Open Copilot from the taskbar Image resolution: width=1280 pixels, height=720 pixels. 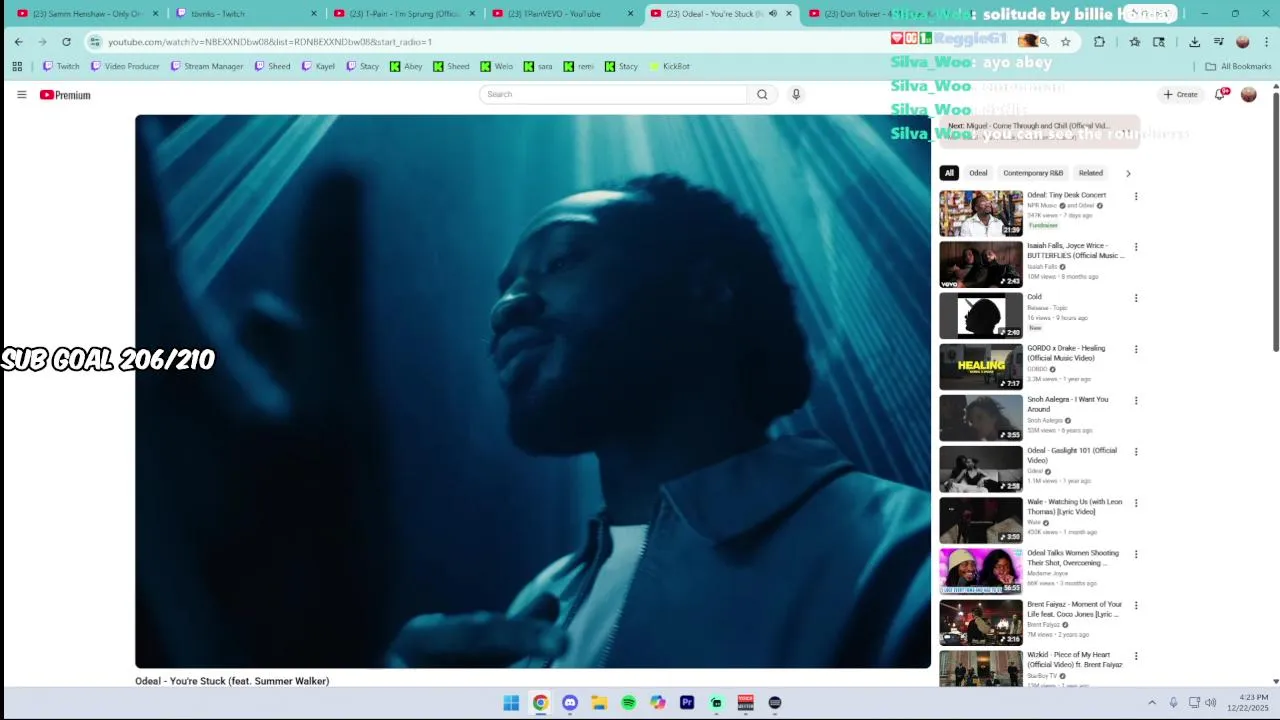657,703
